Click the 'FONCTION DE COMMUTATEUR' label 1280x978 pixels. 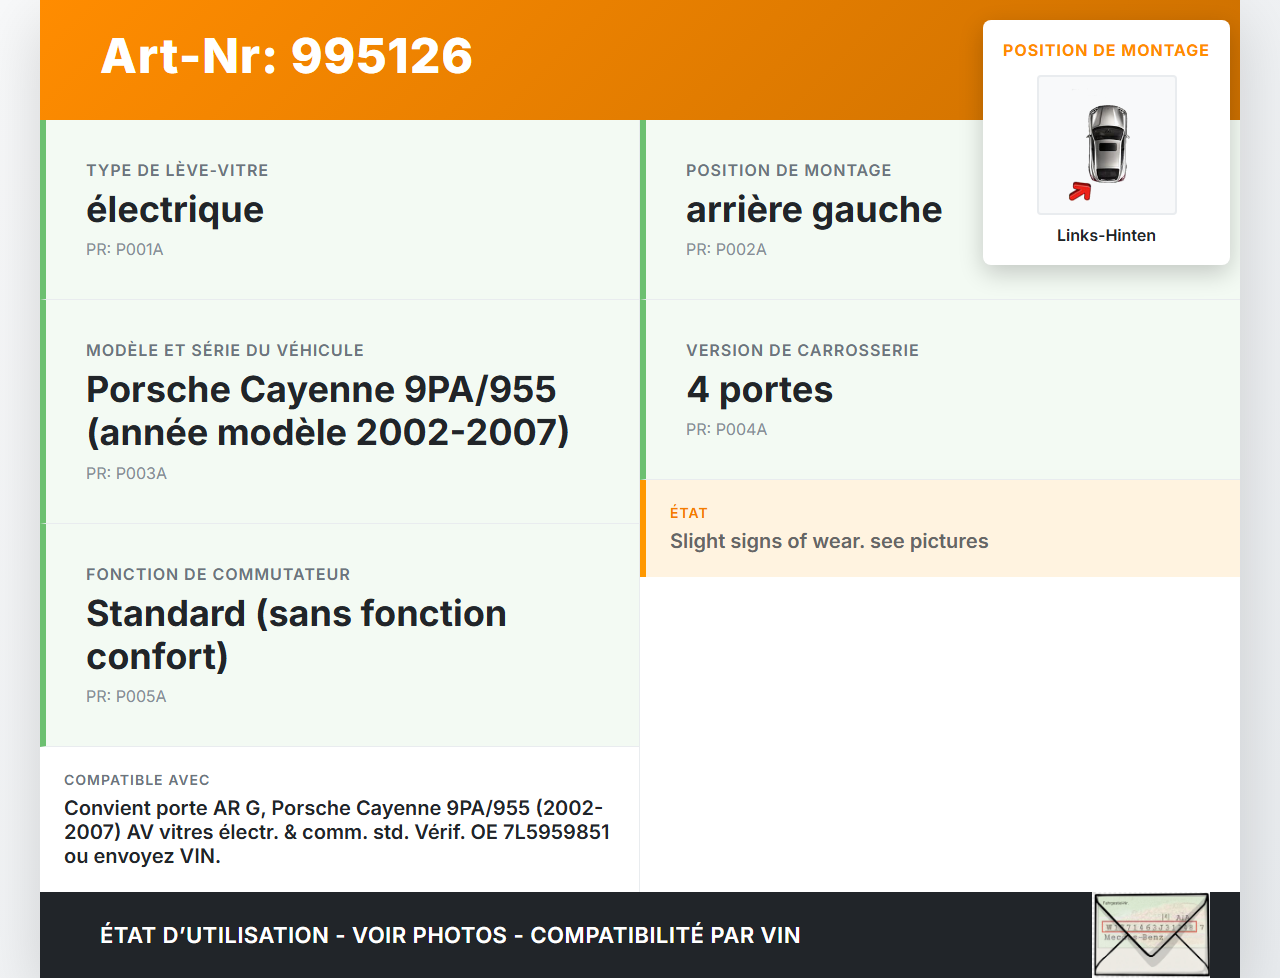(x=218, y=575)
